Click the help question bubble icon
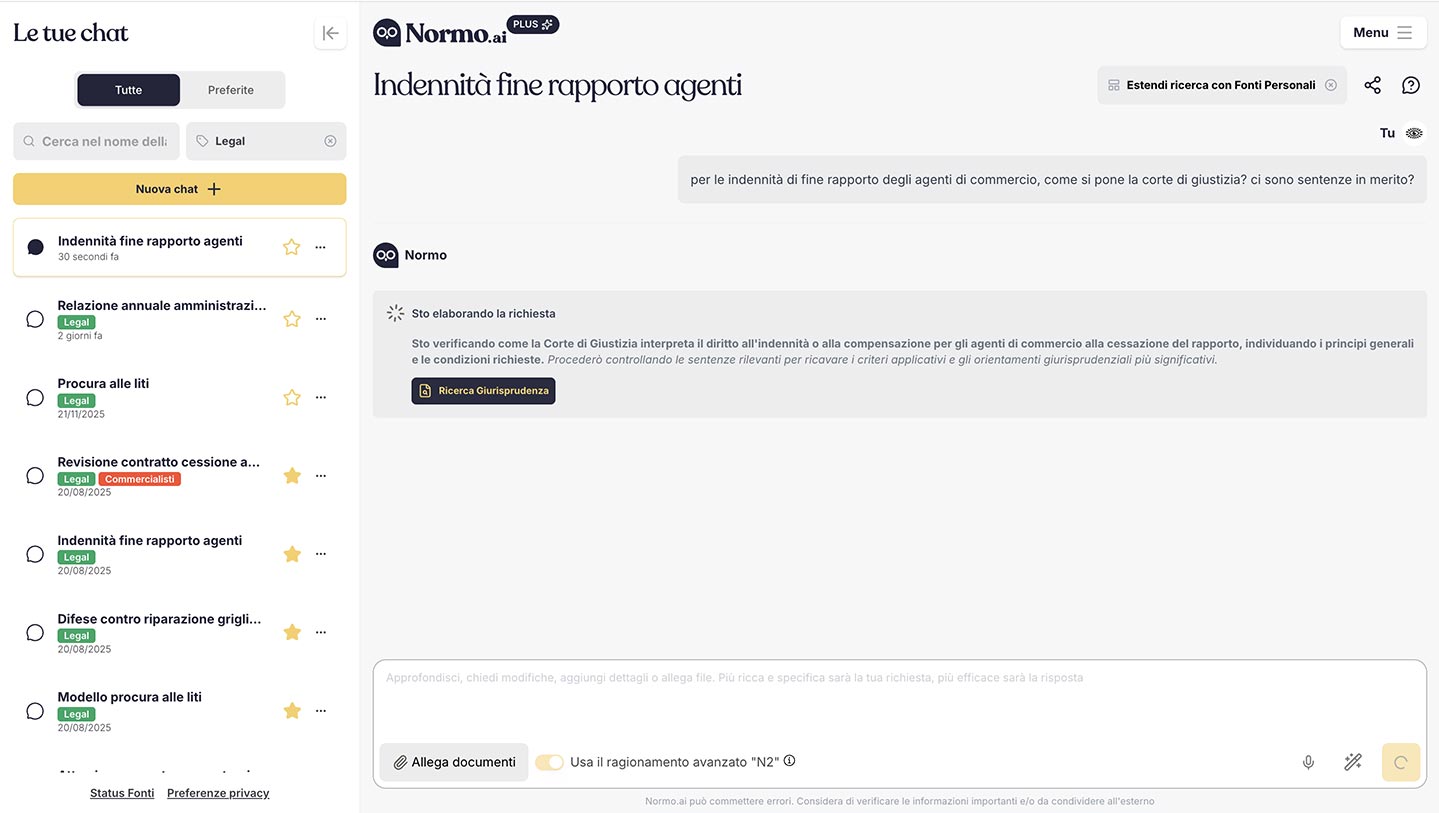This screenshot has height=813, width=1439. (1410, 85)
